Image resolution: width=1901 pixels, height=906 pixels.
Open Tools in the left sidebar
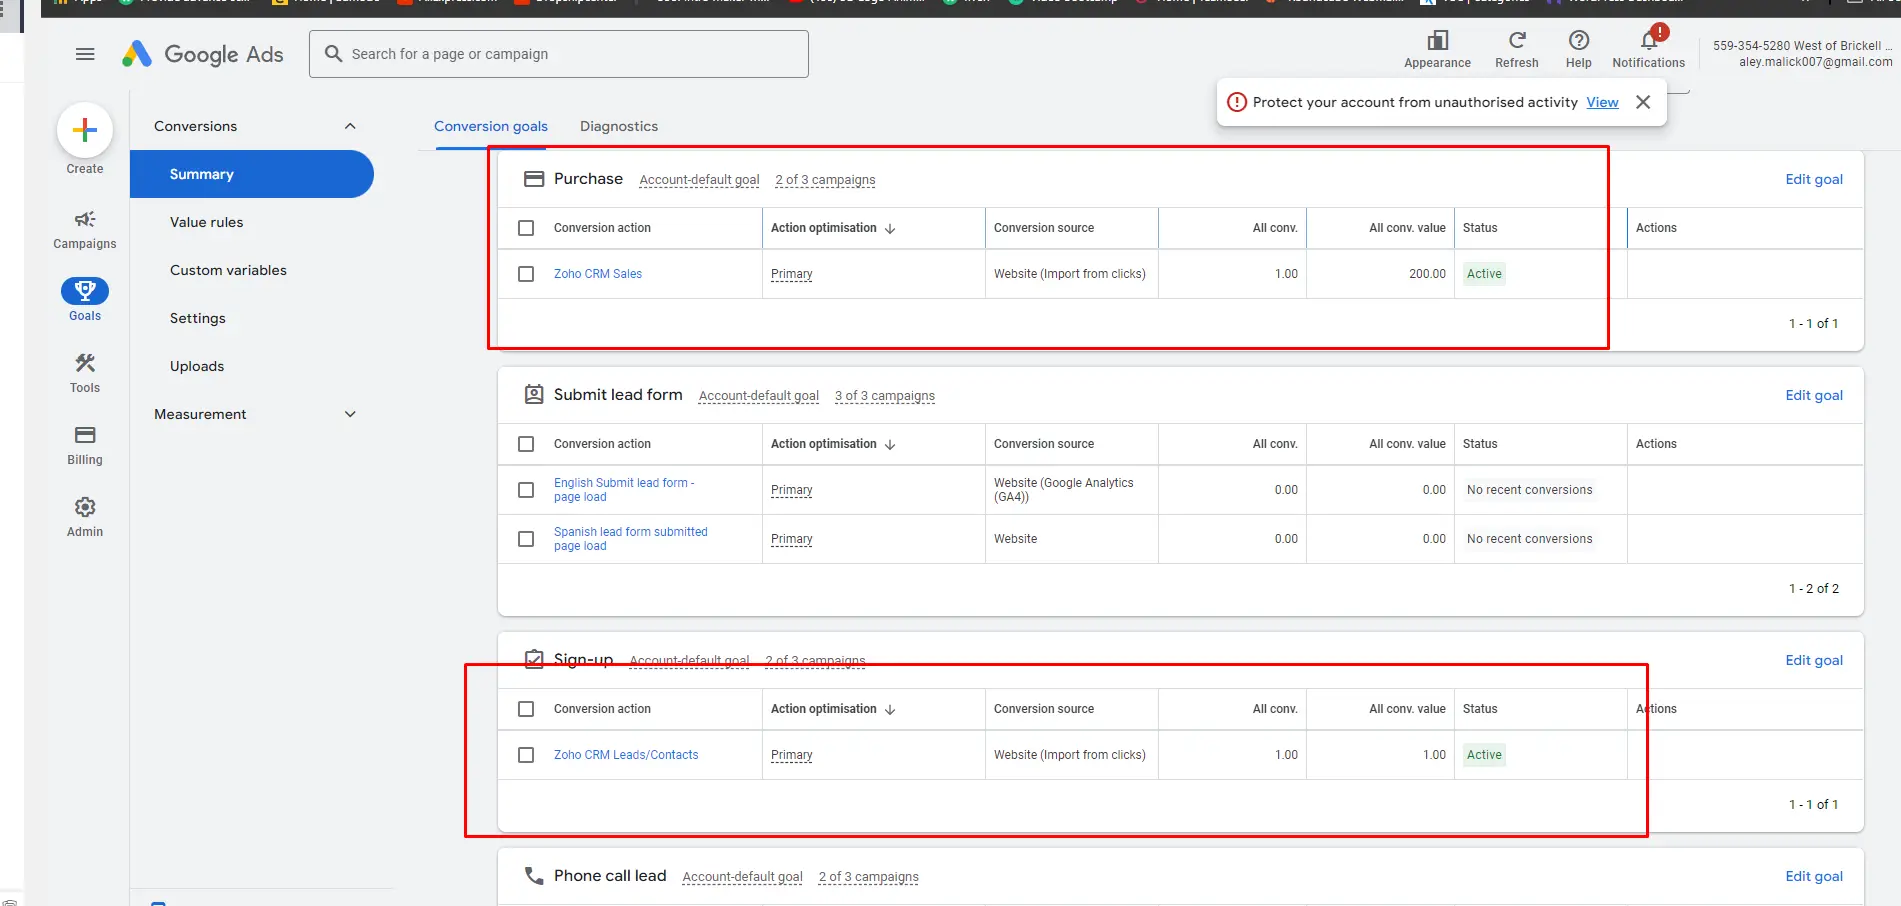[85, 373]
